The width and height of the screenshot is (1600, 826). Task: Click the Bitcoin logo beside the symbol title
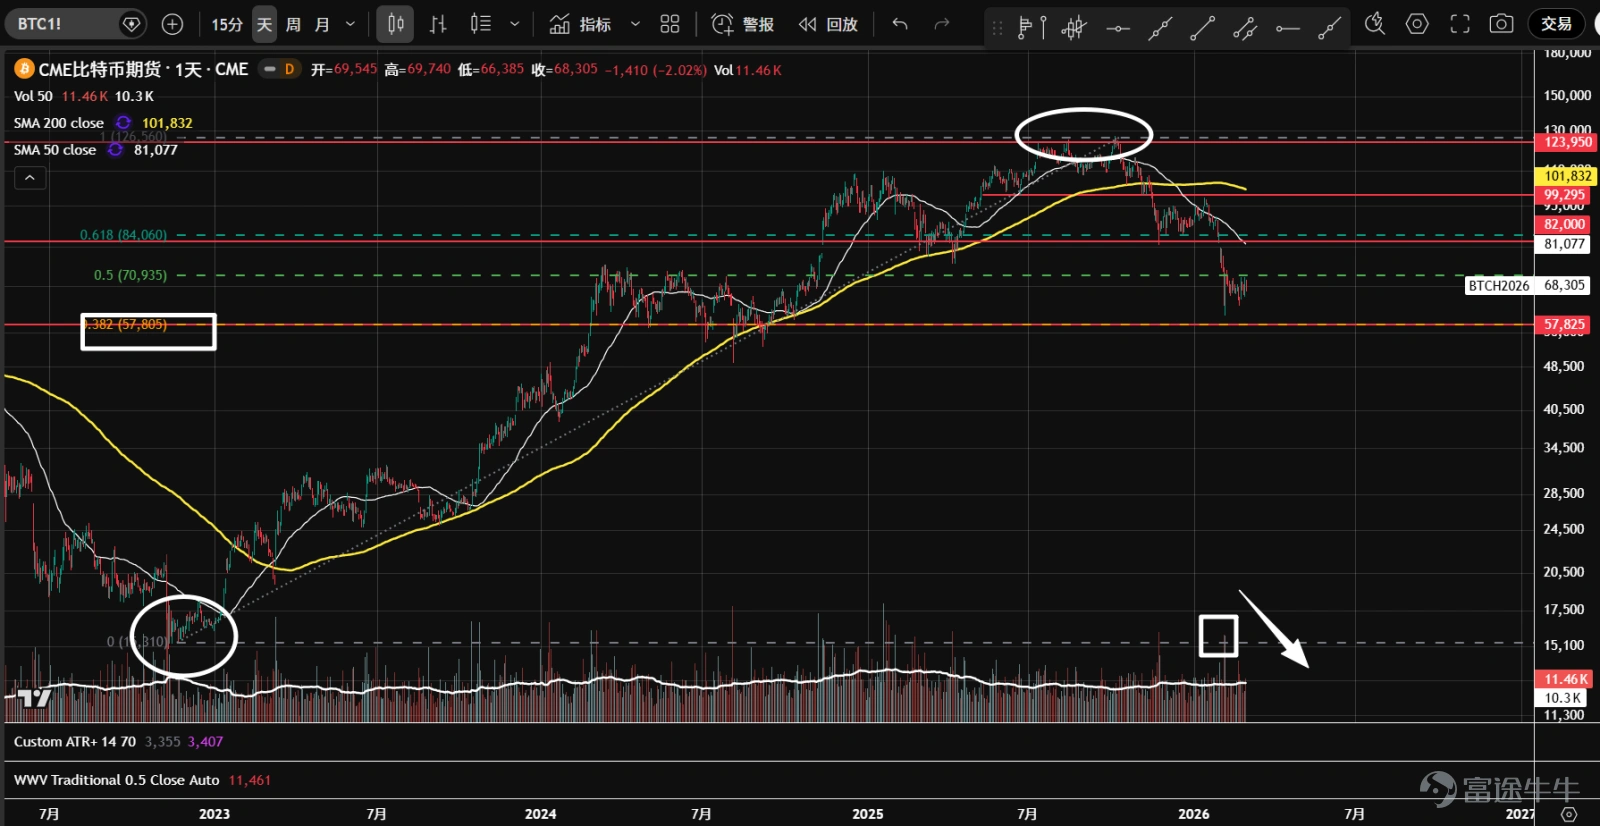point(24,69)
